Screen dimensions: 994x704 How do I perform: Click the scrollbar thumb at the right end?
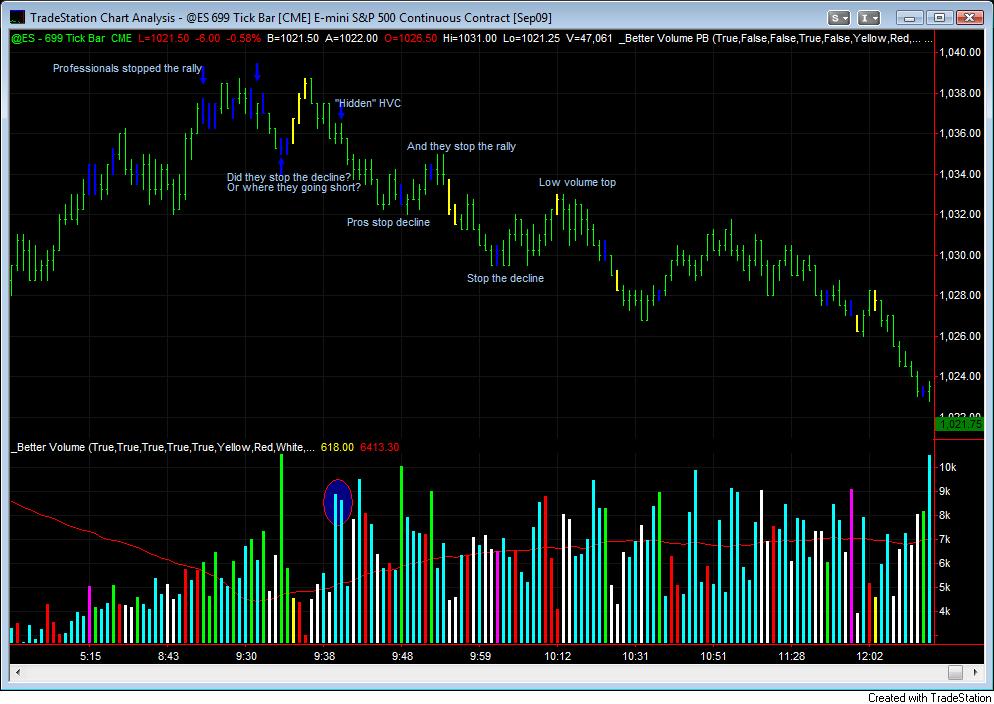click(x=955, y=672)
